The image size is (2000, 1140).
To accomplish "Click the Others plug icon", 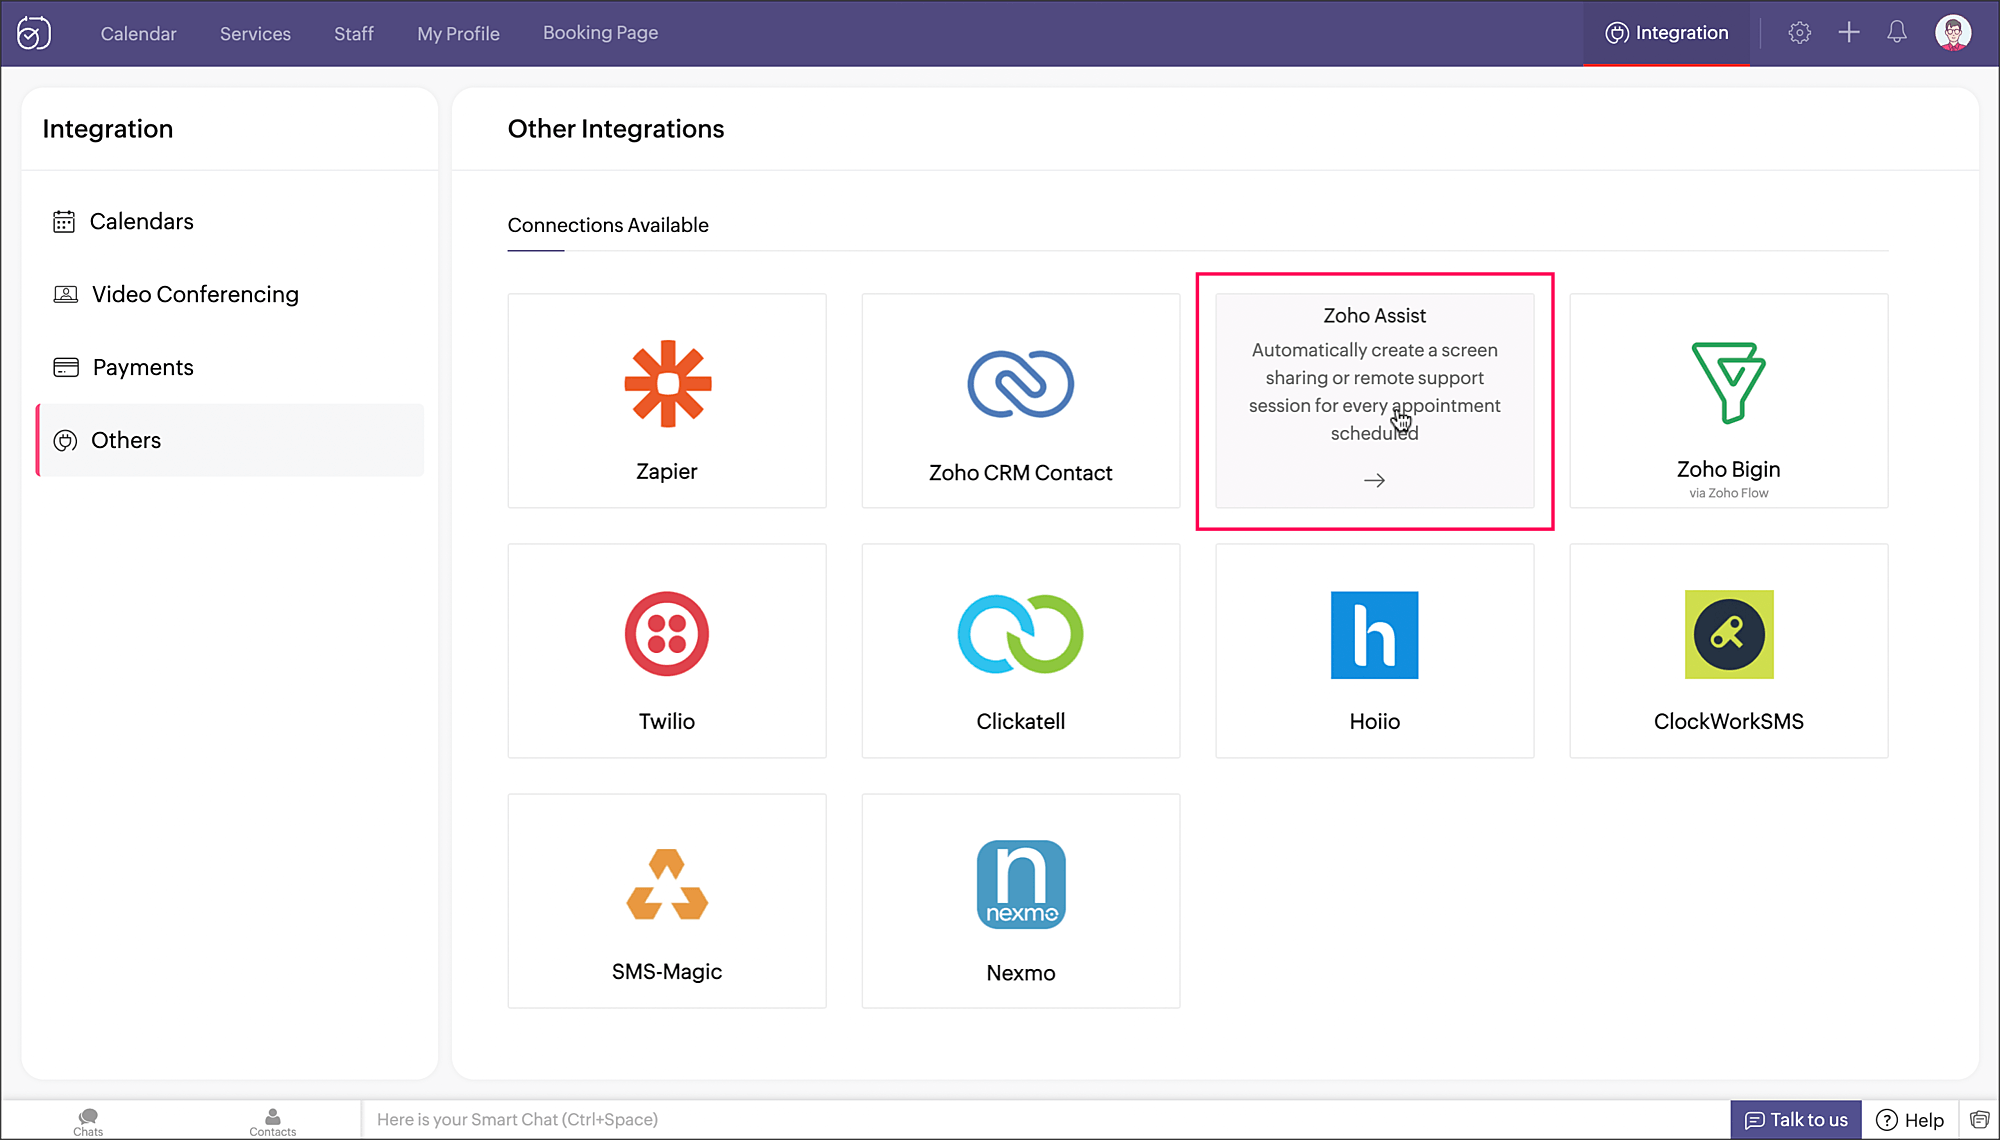I will tap(65, 440).
